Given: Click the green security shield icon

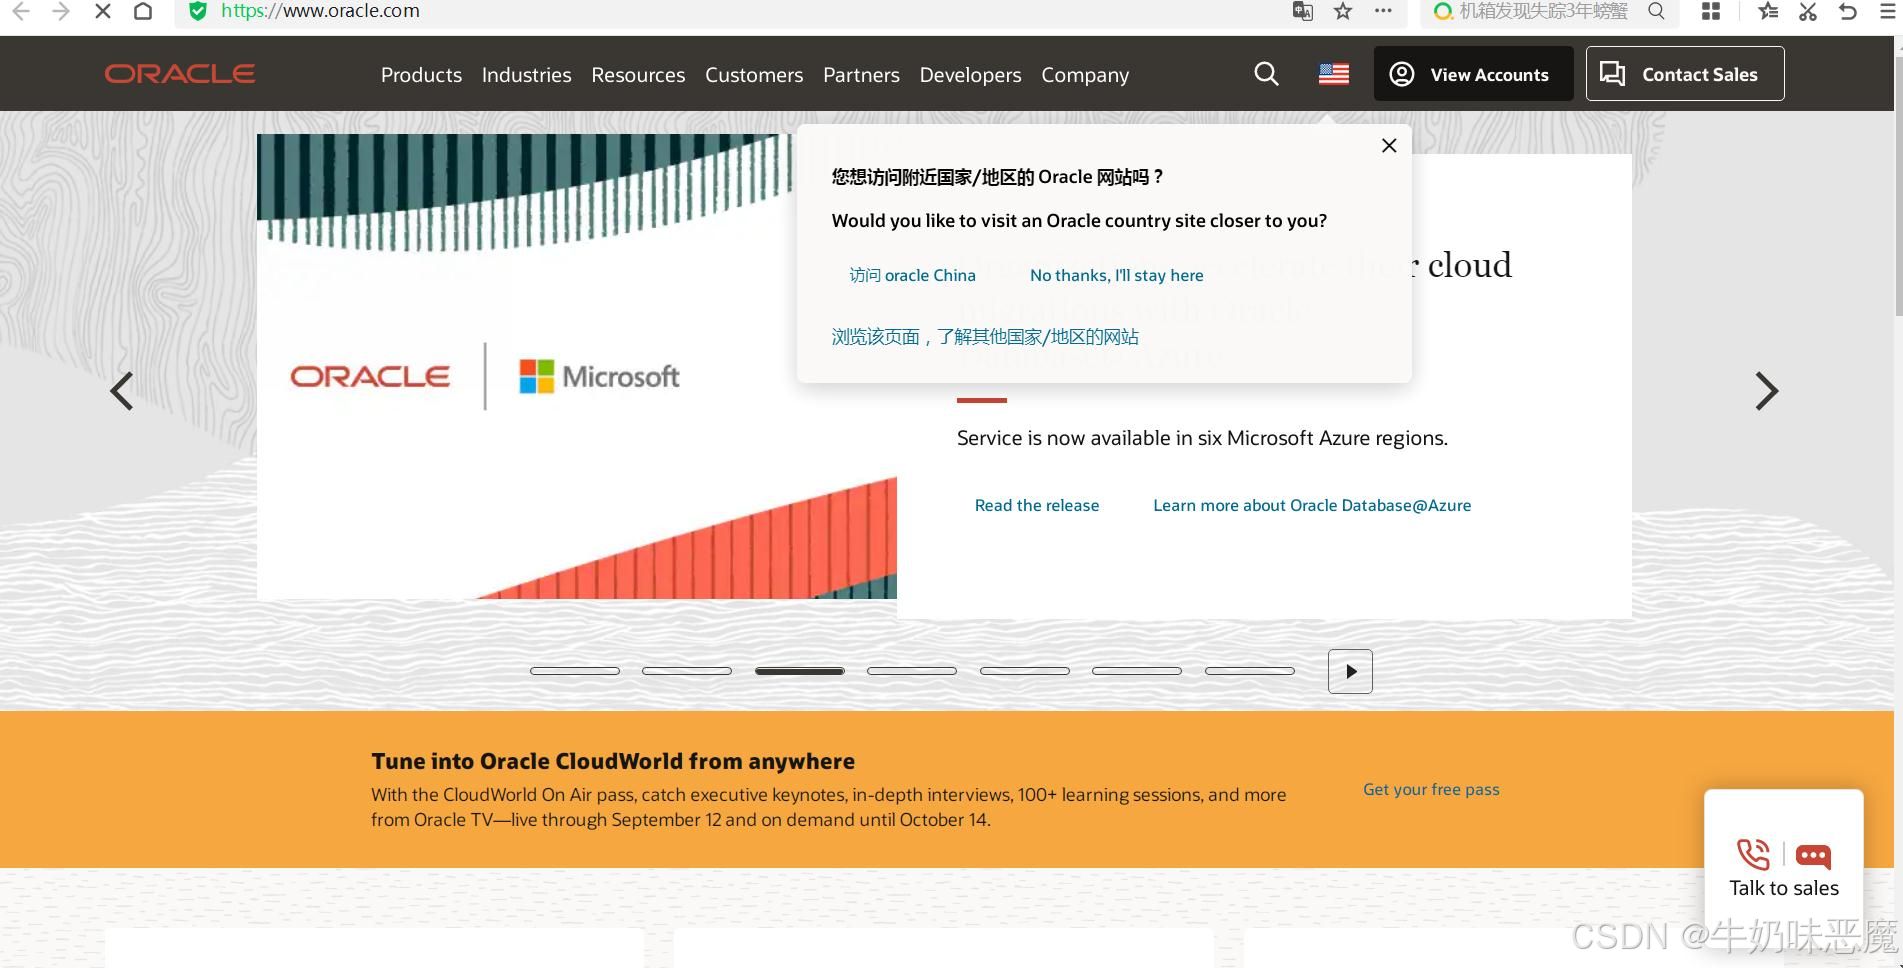Looking at the screenshot, I should pyautogui.click(x=198, y=11).
